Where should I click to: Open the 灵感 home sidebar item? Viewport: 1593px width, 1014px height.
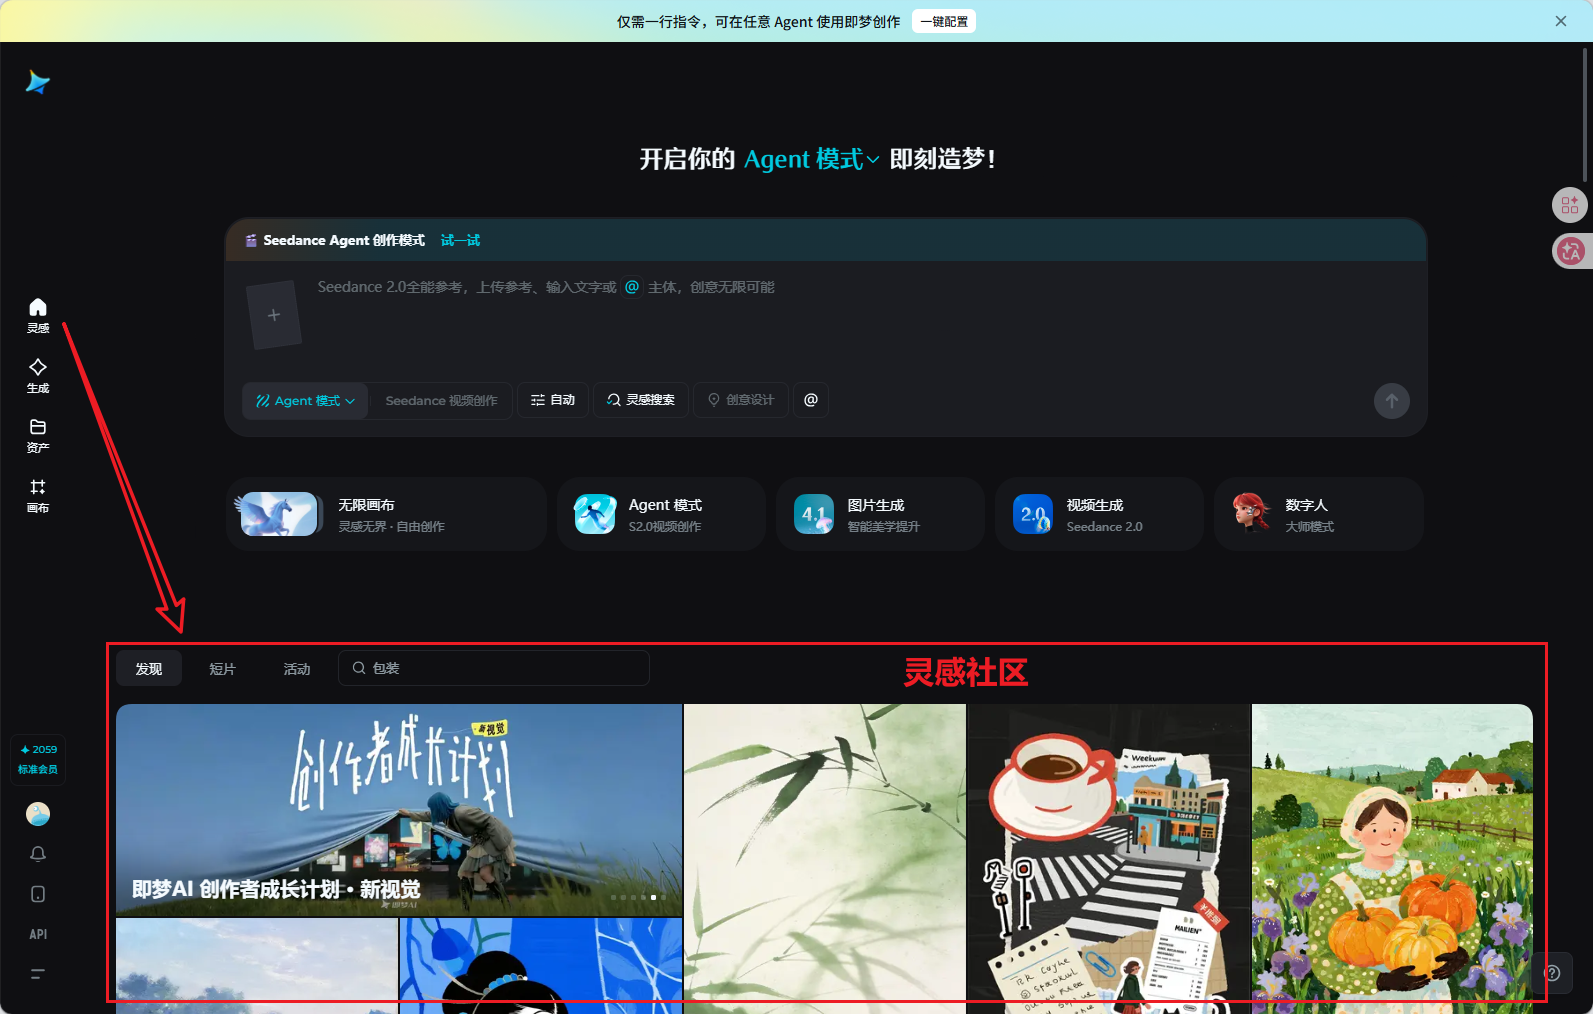point(38,315)
